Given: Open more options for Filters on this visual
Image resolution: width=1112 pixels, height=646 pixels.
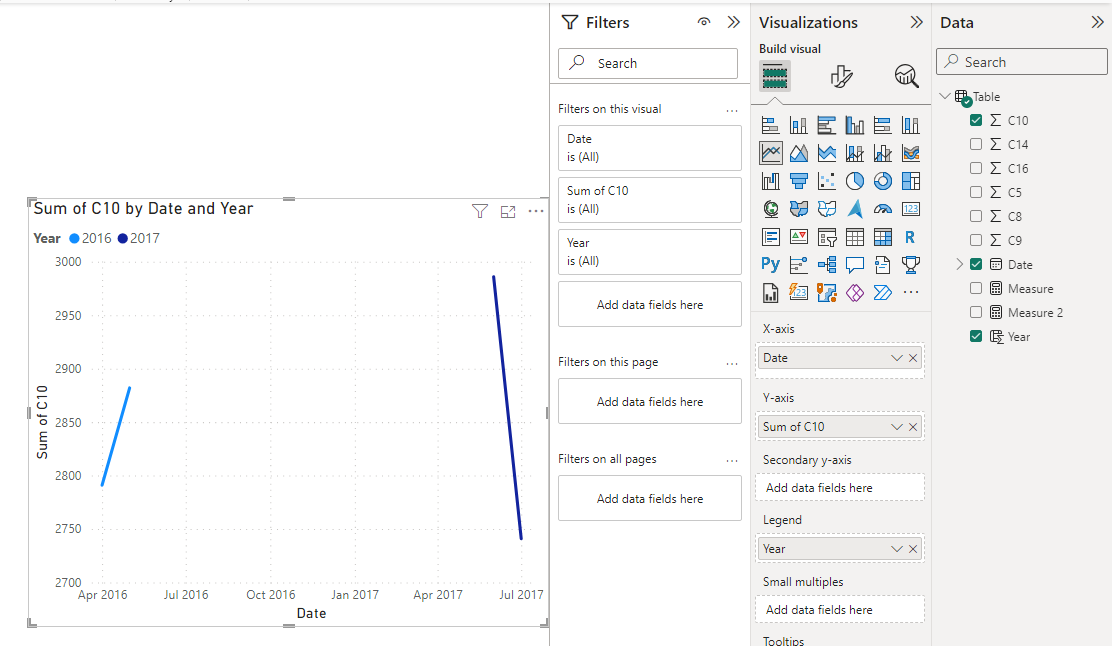Looking at the screenshot, I should pyautogui.click(x=732, y=110).
